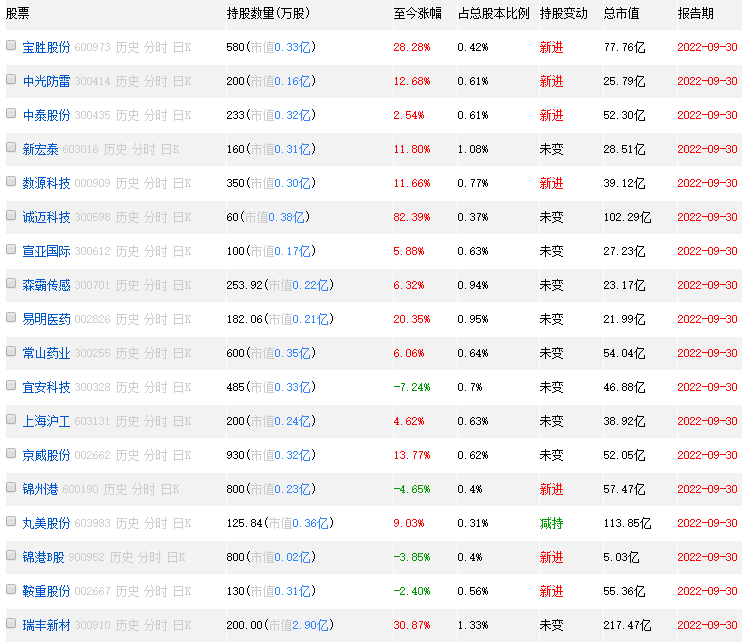Click the 至今涨幅 column header
This screenshot has width=748, height=644.
tap(417, 13)
